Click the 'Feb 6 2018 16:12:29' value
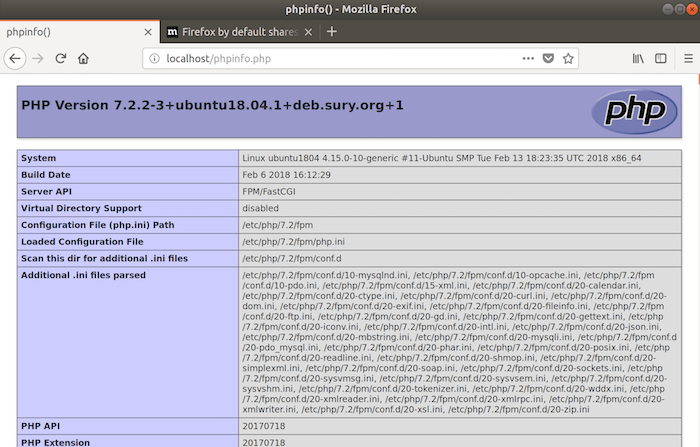700x447 pixels. tap(287, 175)
